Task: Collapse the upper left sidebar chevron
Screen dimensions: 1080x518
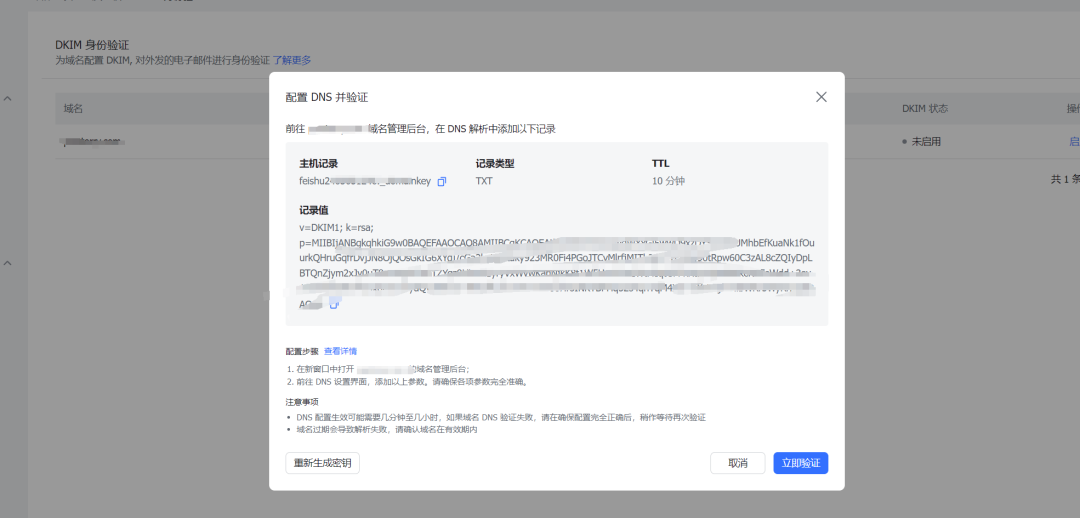Action: (8, 99)
